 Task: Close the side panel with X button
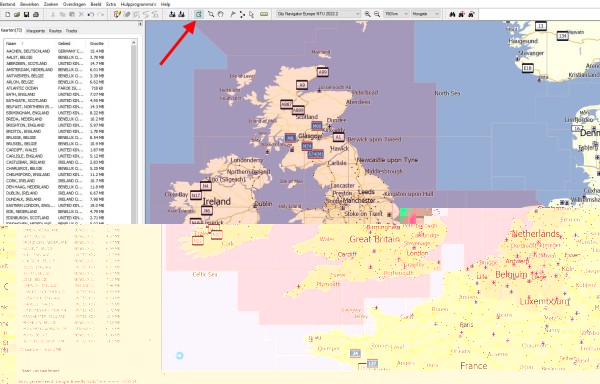click(140, 24)
